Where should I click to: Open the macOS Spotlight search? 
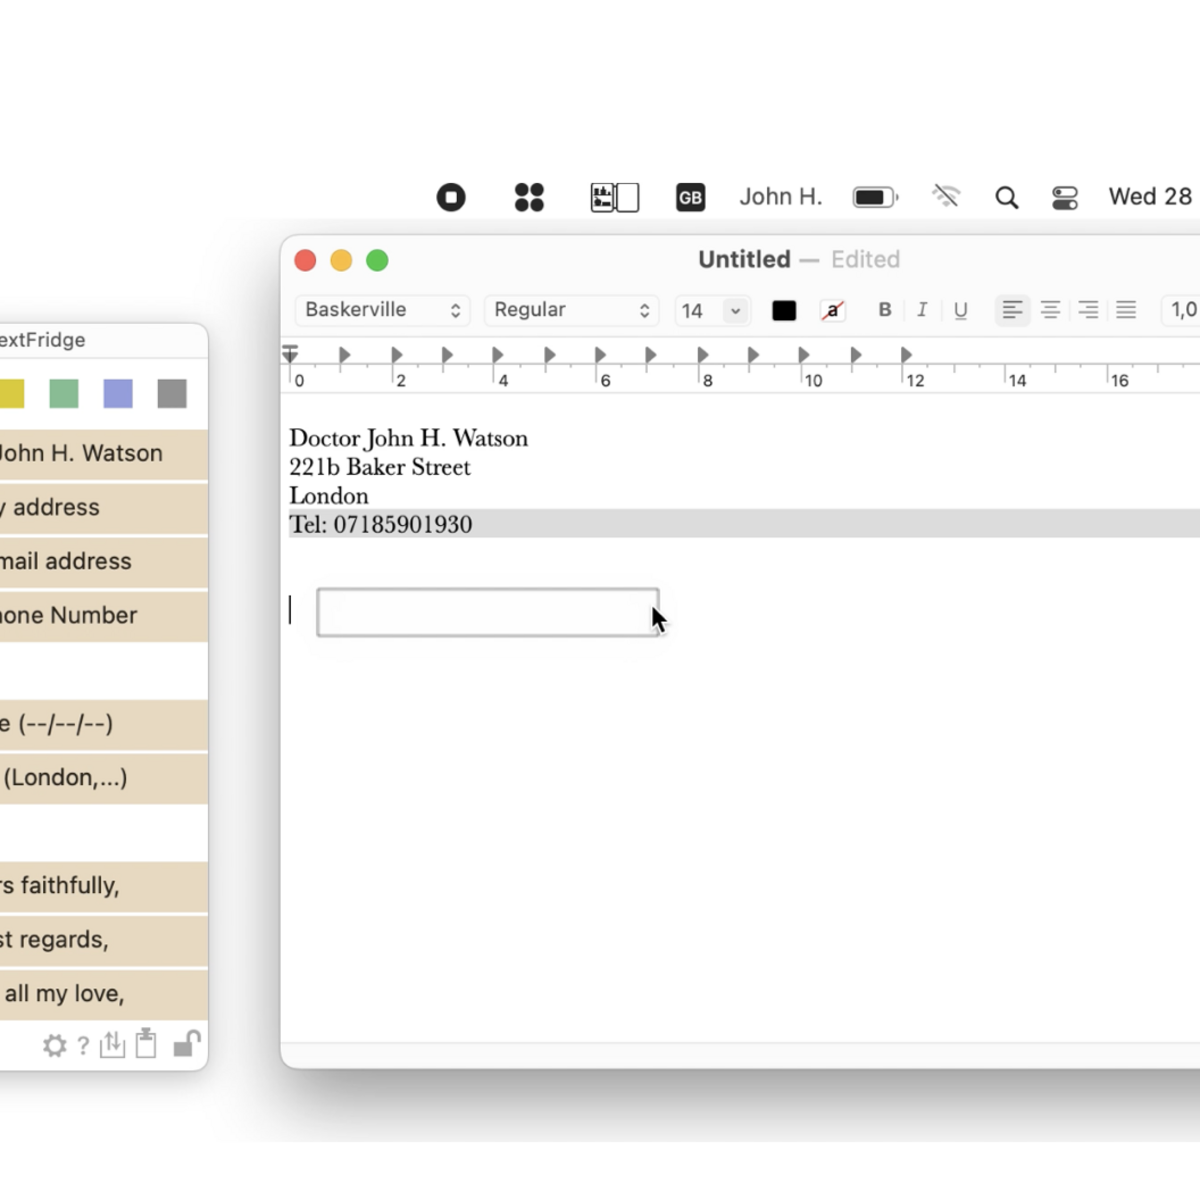point(1006,196)
